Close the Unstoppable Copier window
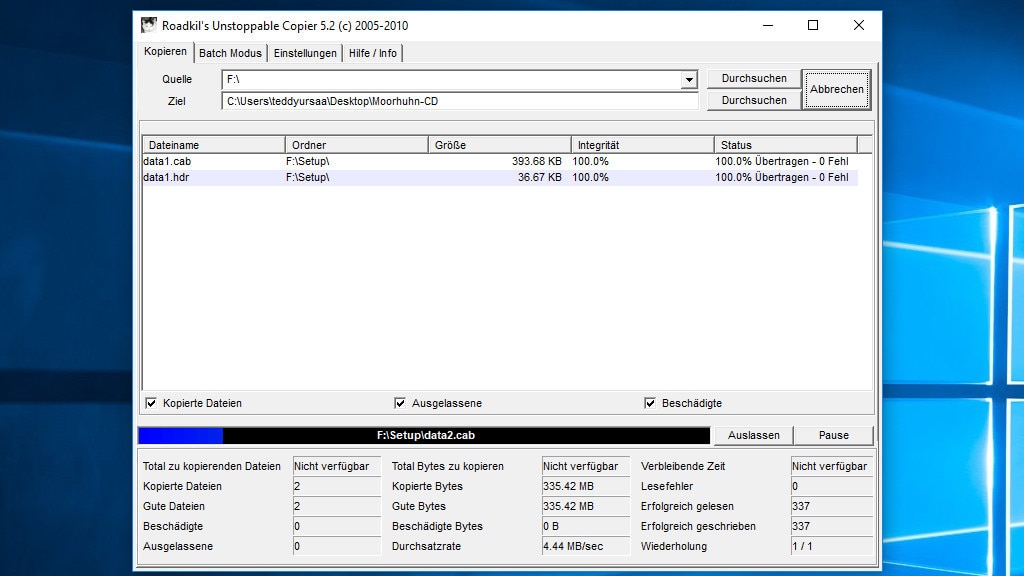 (859, 25)
